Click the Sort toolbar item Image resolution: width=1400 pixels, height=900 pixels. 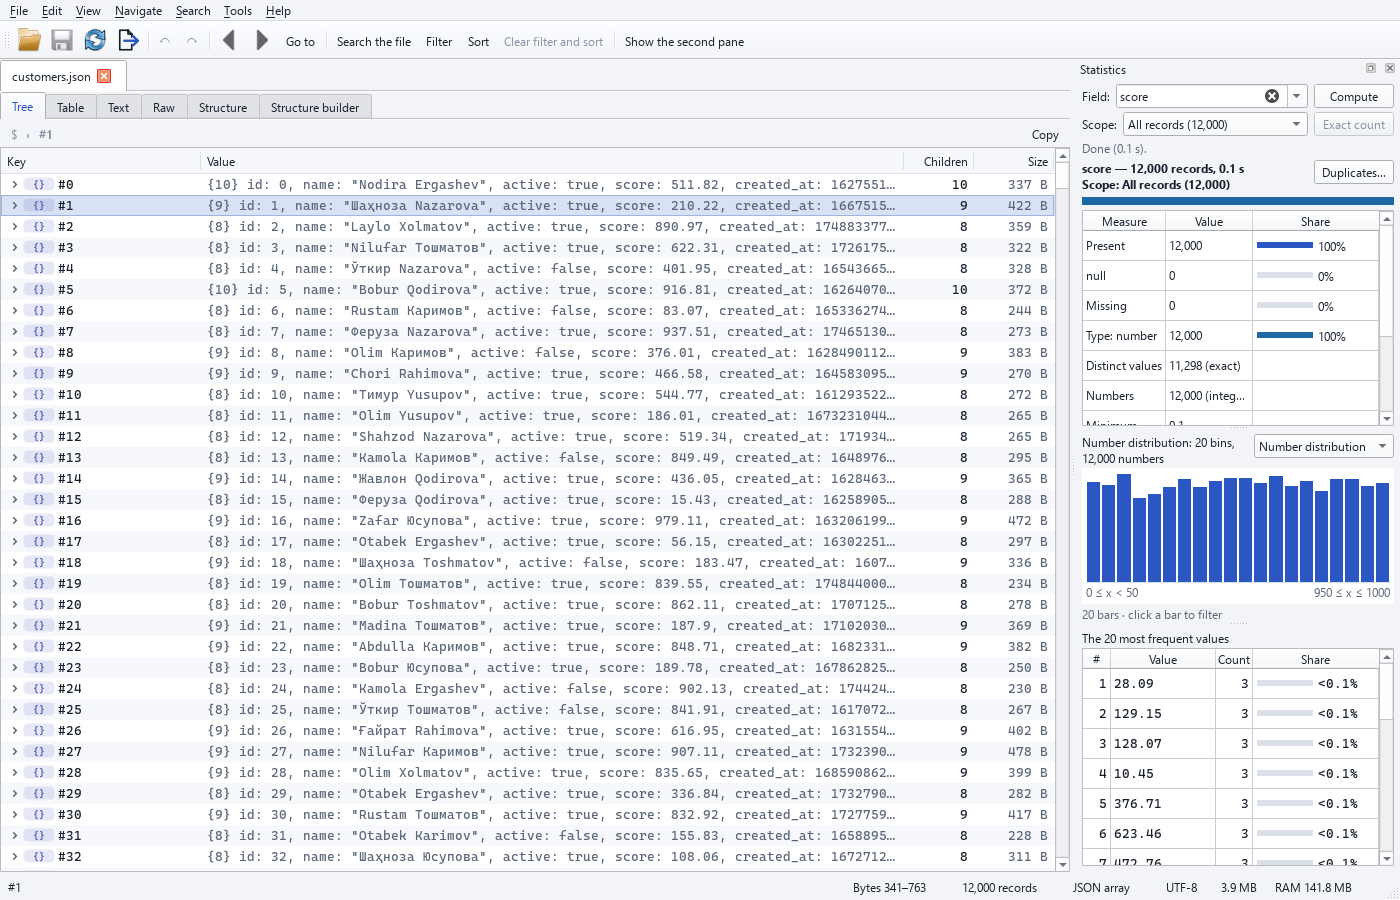[x=478, y=41]
